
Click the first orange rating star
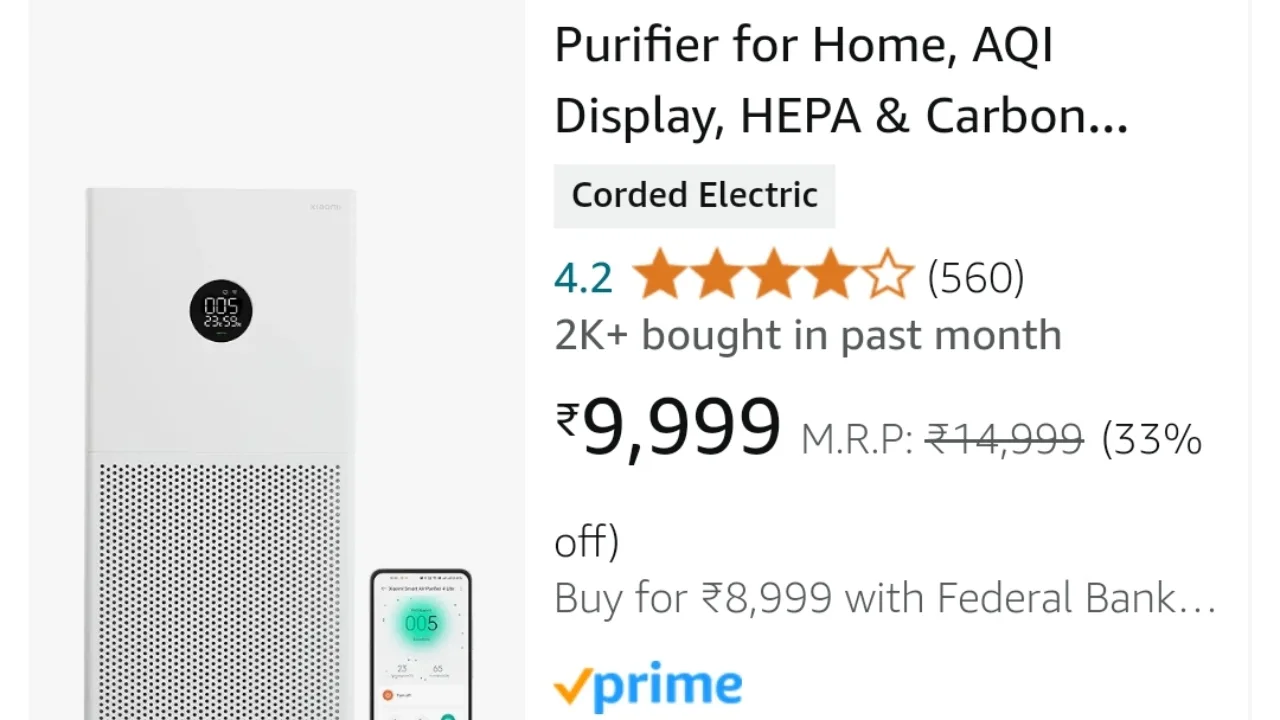[x=658, y=275]
